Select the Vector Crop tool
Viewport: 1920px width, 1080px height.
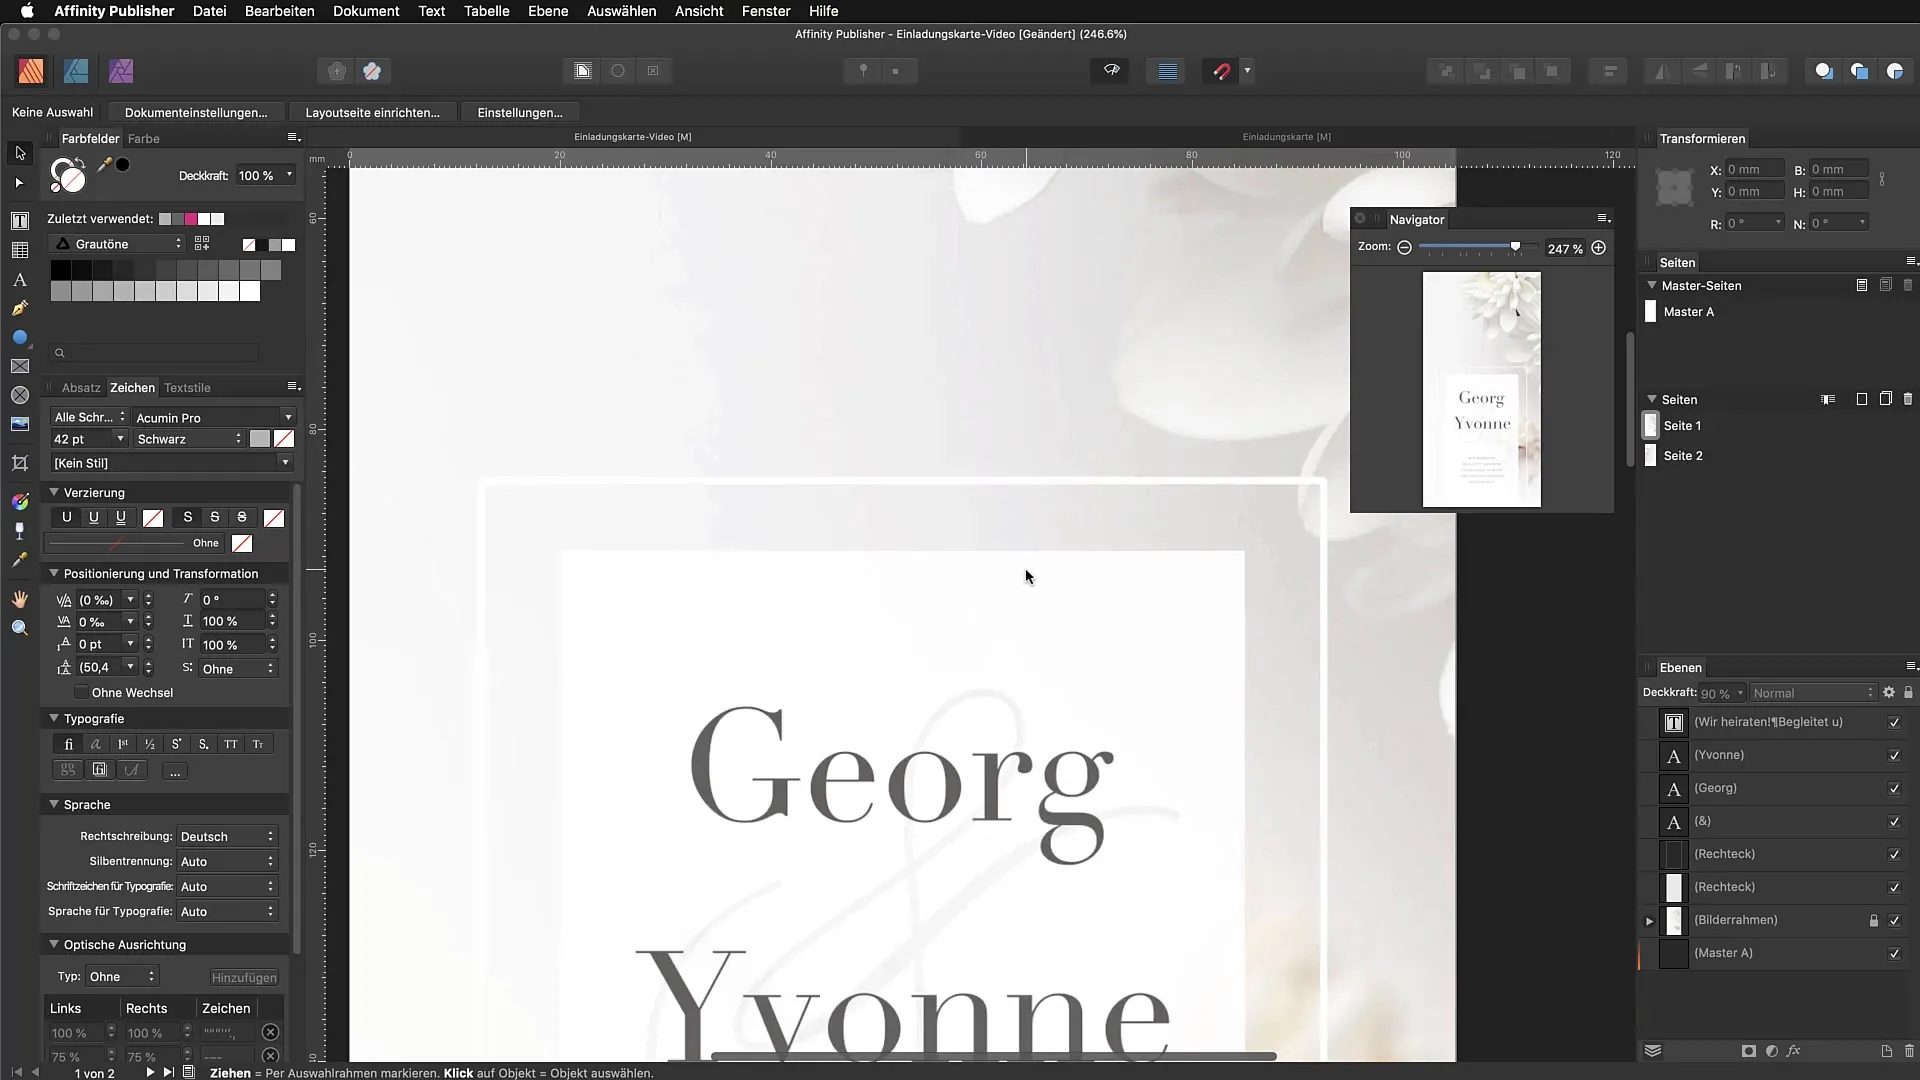tap(20, 462)
